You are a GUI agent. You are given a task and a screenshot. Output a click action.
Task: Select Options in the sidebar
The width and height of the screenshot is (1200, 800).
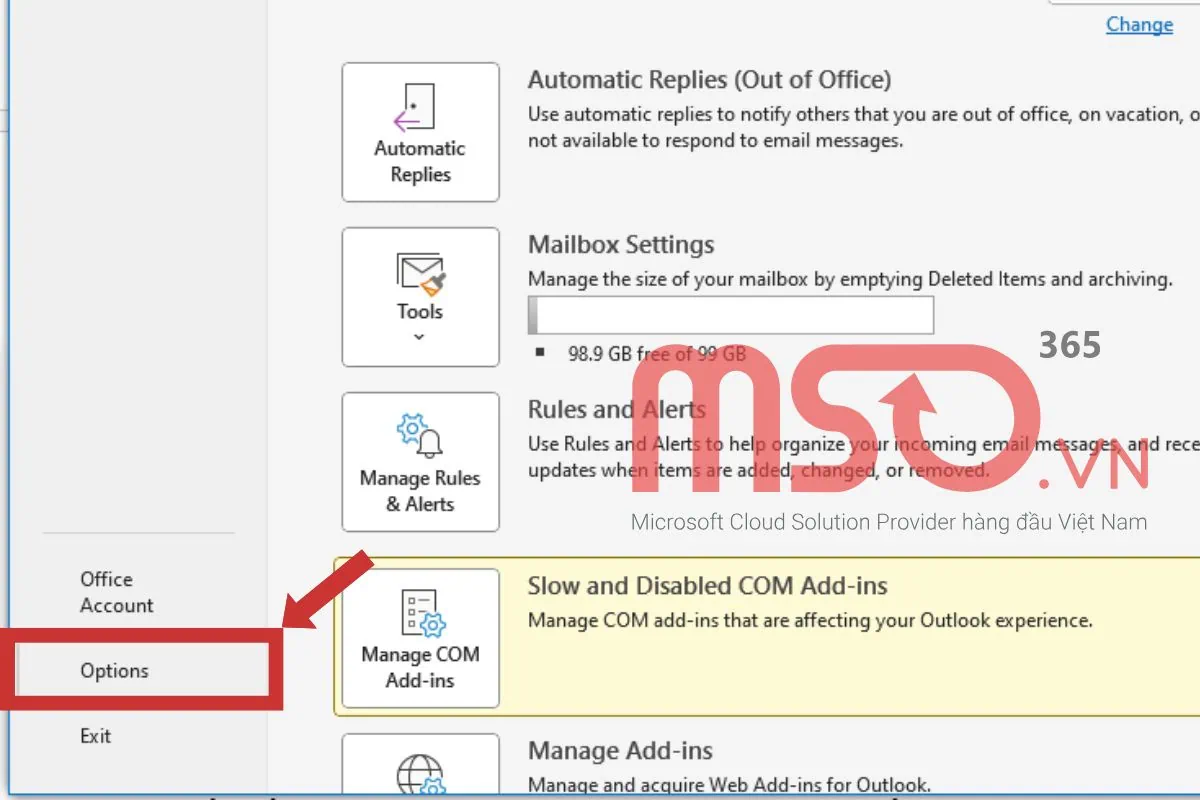point(115,670)
